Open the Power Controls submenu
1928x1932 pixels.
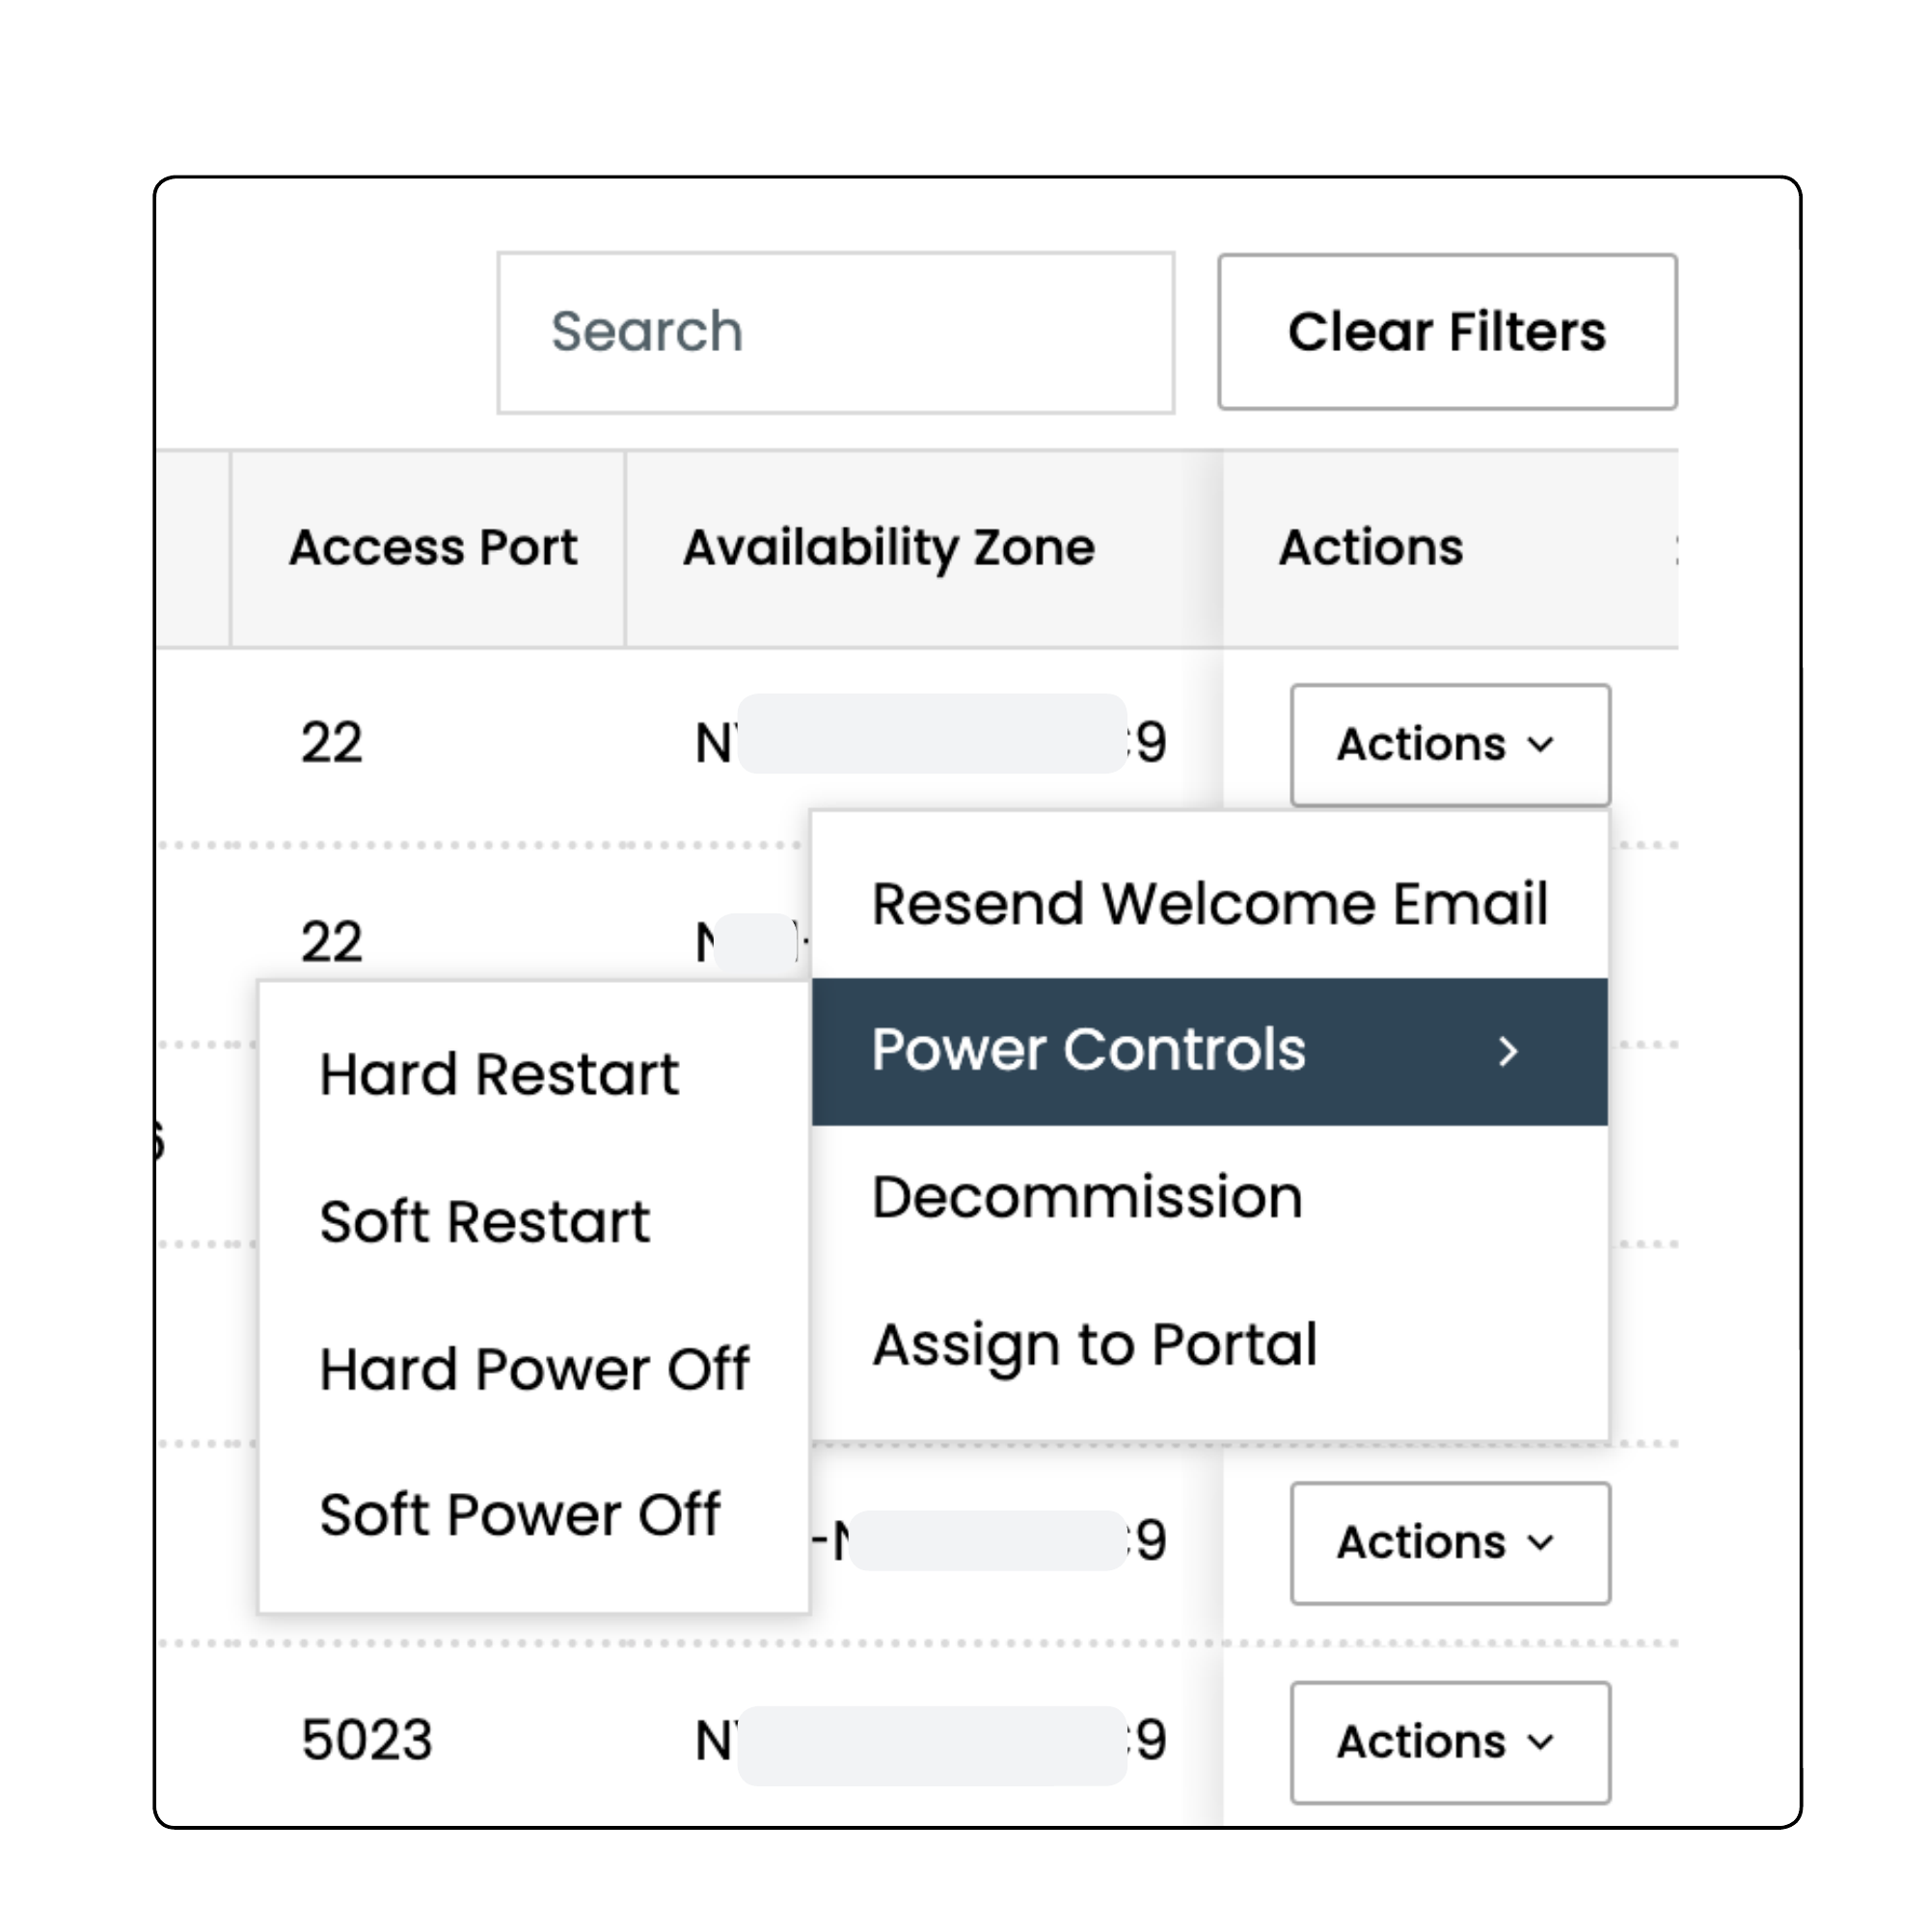pyautogui.click(x=1090, y=1051)
